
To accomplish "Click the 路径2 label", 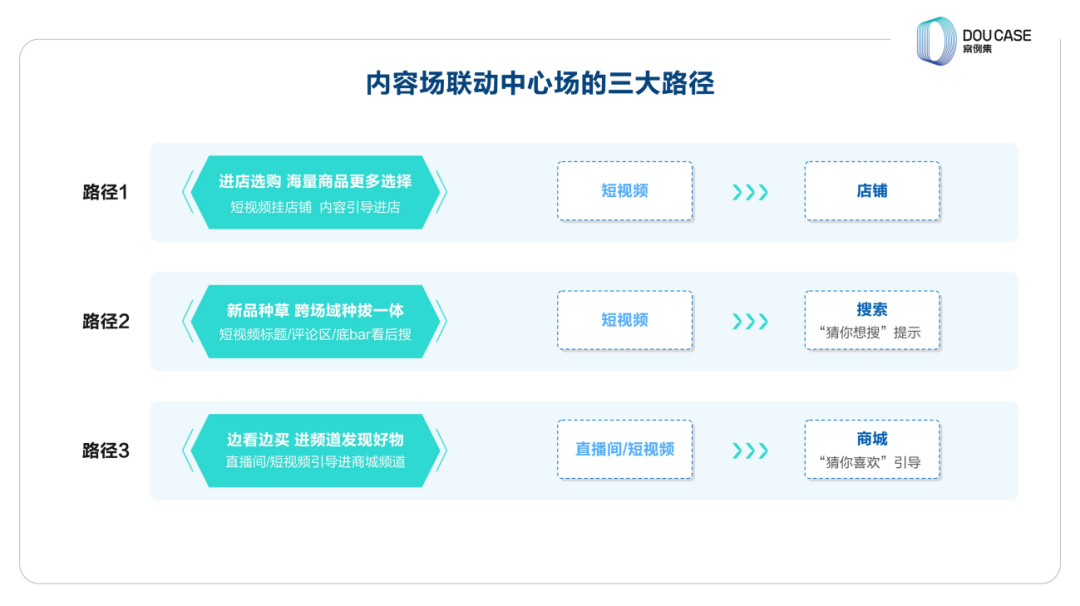I will [106, 321].
